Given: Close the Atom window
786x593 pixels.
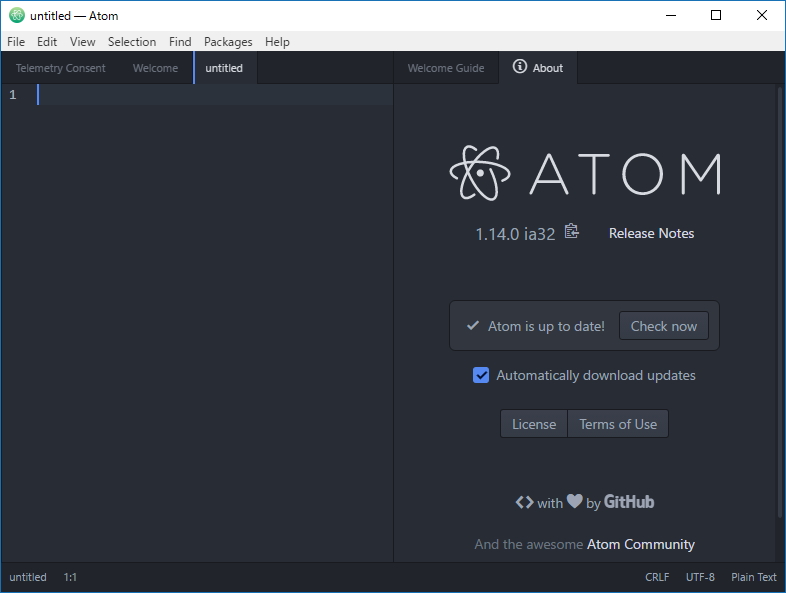Looking at the screenshot, I should click(761, 15).
